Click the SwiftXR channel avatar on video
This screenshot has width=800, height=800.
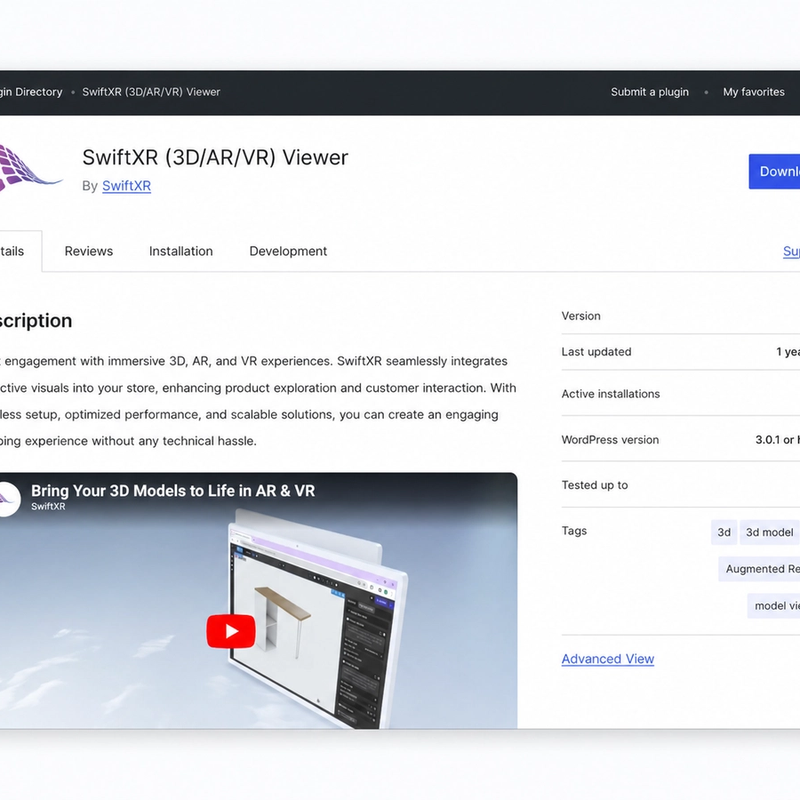(9, 498)
